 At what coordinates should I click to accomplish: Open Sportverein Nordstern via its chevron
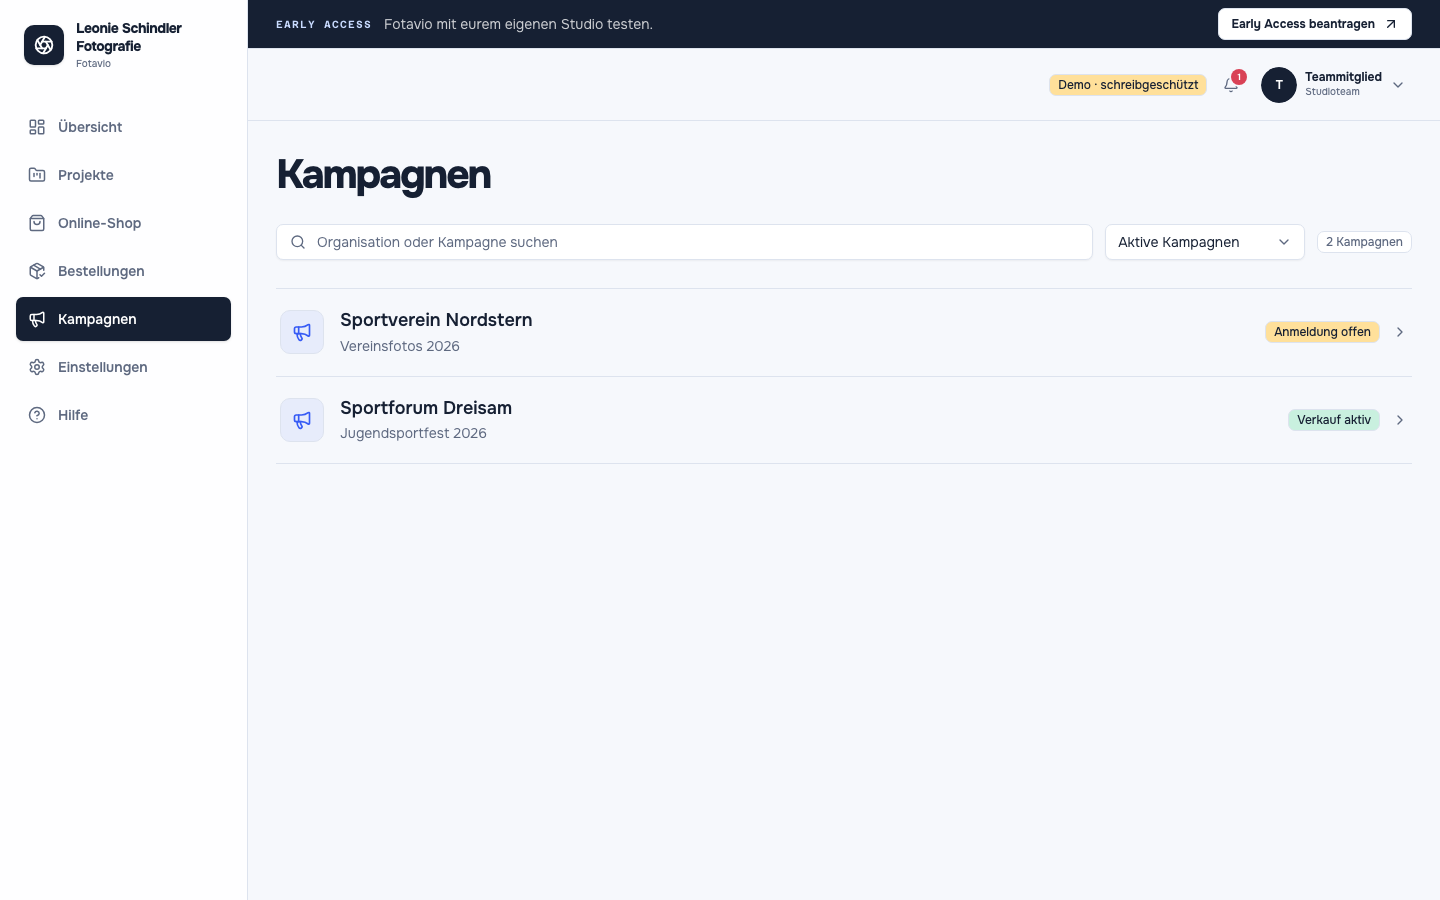(x=1400, y=332)
